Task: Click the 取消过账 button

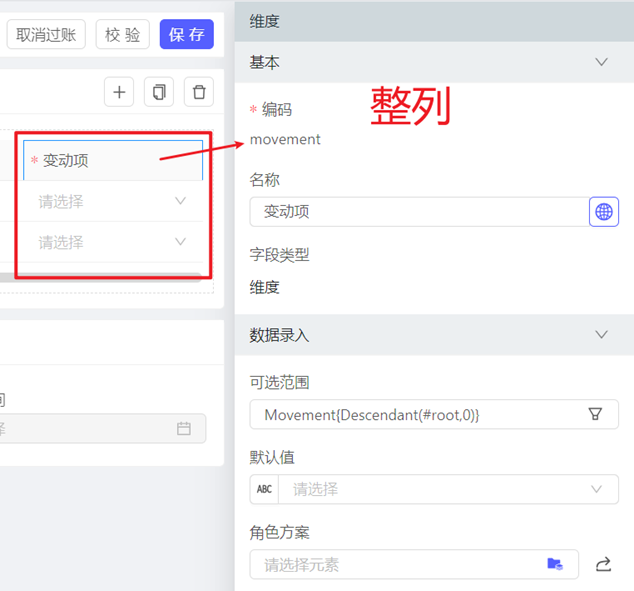Action: pos(45,35)
